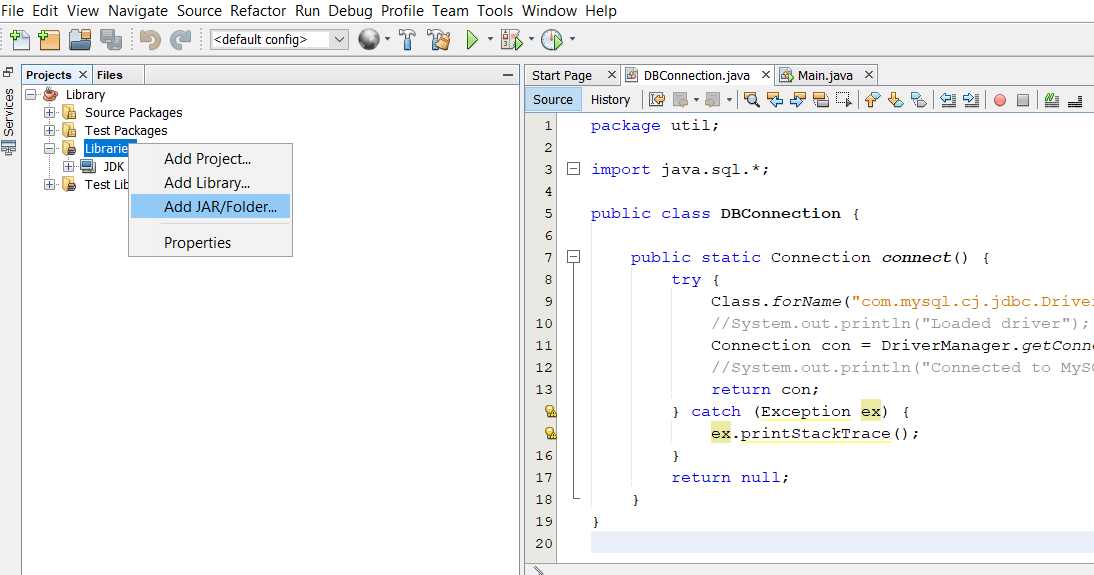Collapse the import code fold
Image resolution: width=1094 pixels, height=575 pixels.
pyautogui.click(x=574, y=168)
